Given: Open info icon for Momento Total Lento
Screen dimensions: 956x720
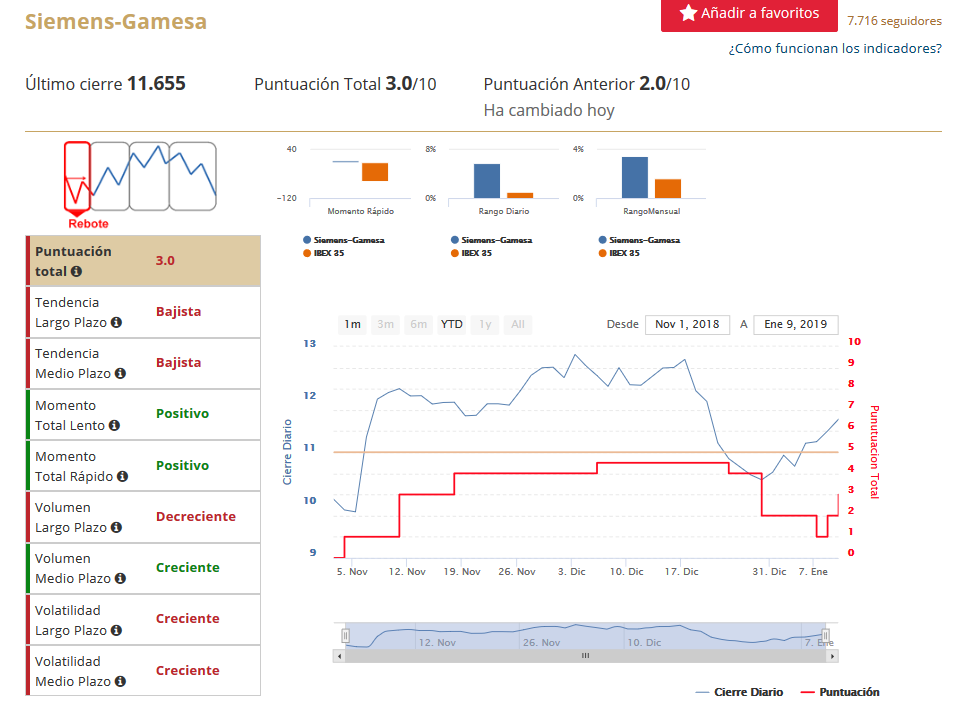Looking at the screenshot, I should tap(114, 426).
